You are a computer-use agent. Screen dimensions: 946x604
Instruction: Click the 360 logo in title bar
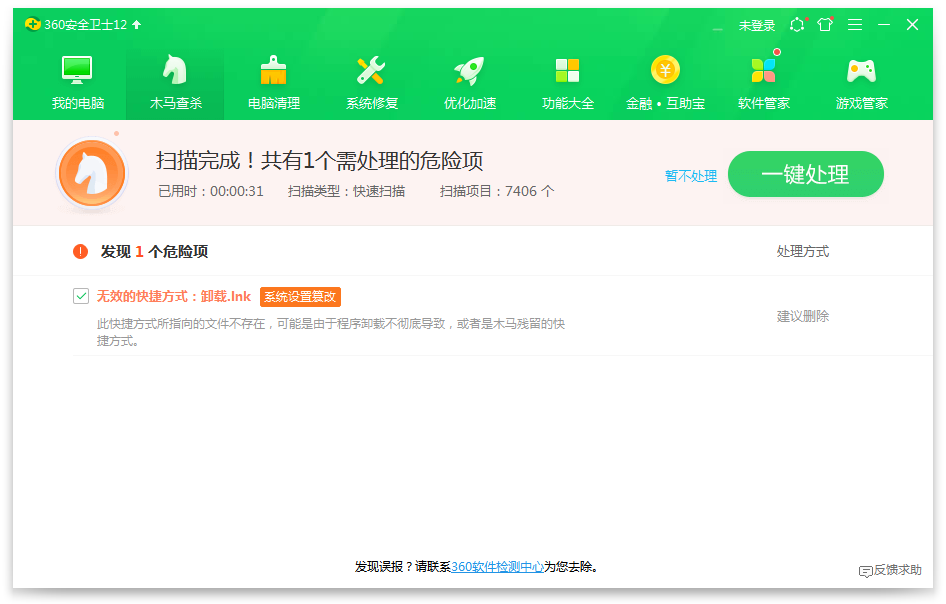click(x=33, y=24)
